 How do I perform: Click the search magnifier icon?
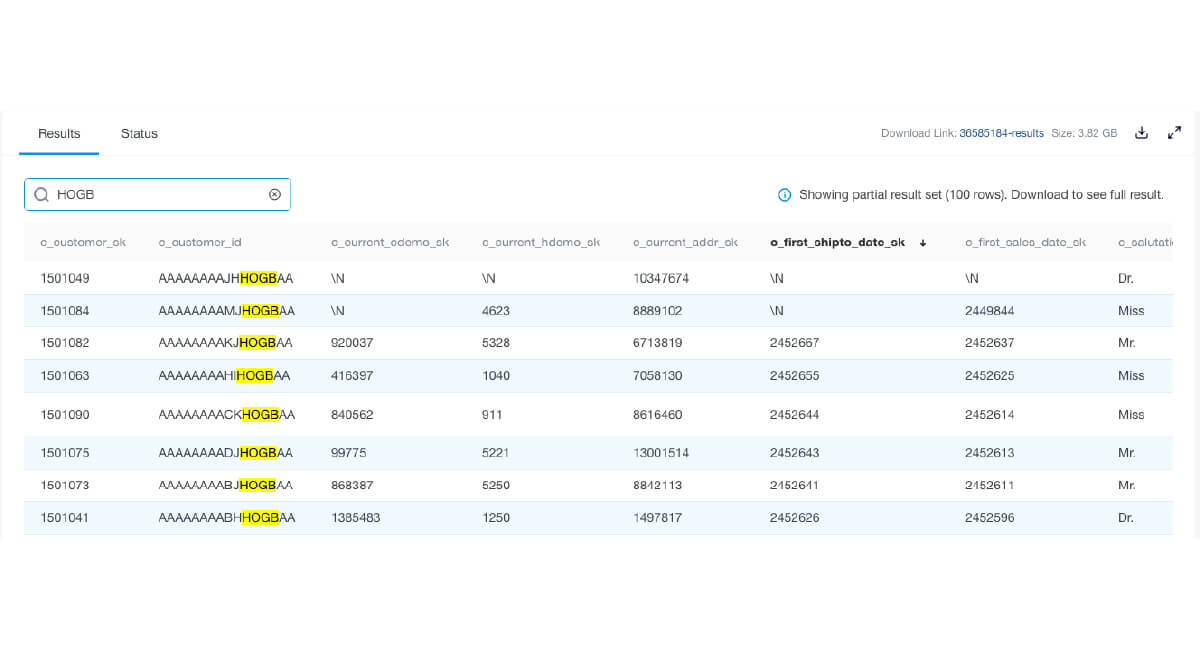pyautogui.click(x=42, y=194)
